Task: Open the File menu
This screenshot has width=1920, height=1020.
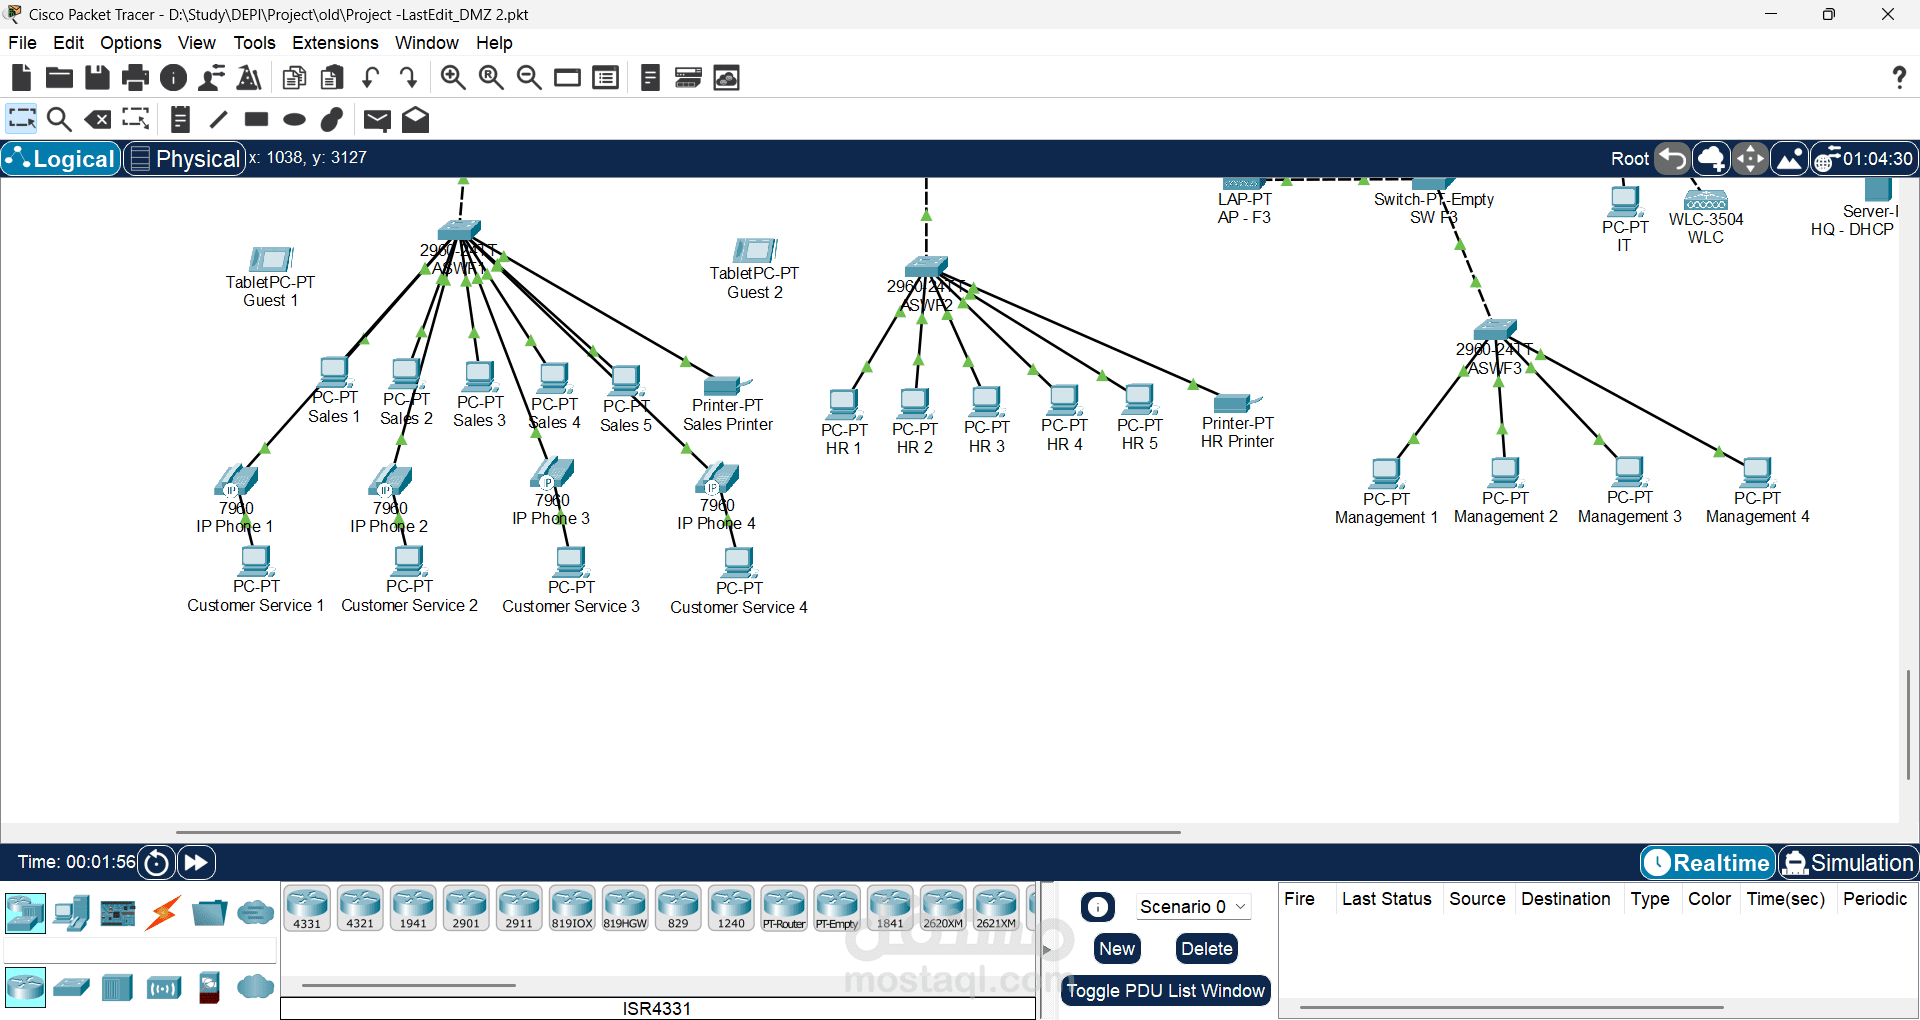Action: coord(22,43)
